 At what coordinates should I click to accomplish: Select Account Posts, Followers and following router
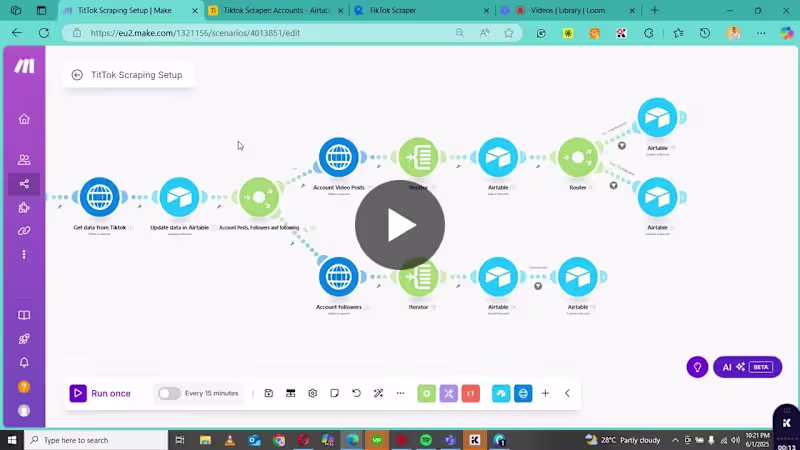(x=259, y=197)
